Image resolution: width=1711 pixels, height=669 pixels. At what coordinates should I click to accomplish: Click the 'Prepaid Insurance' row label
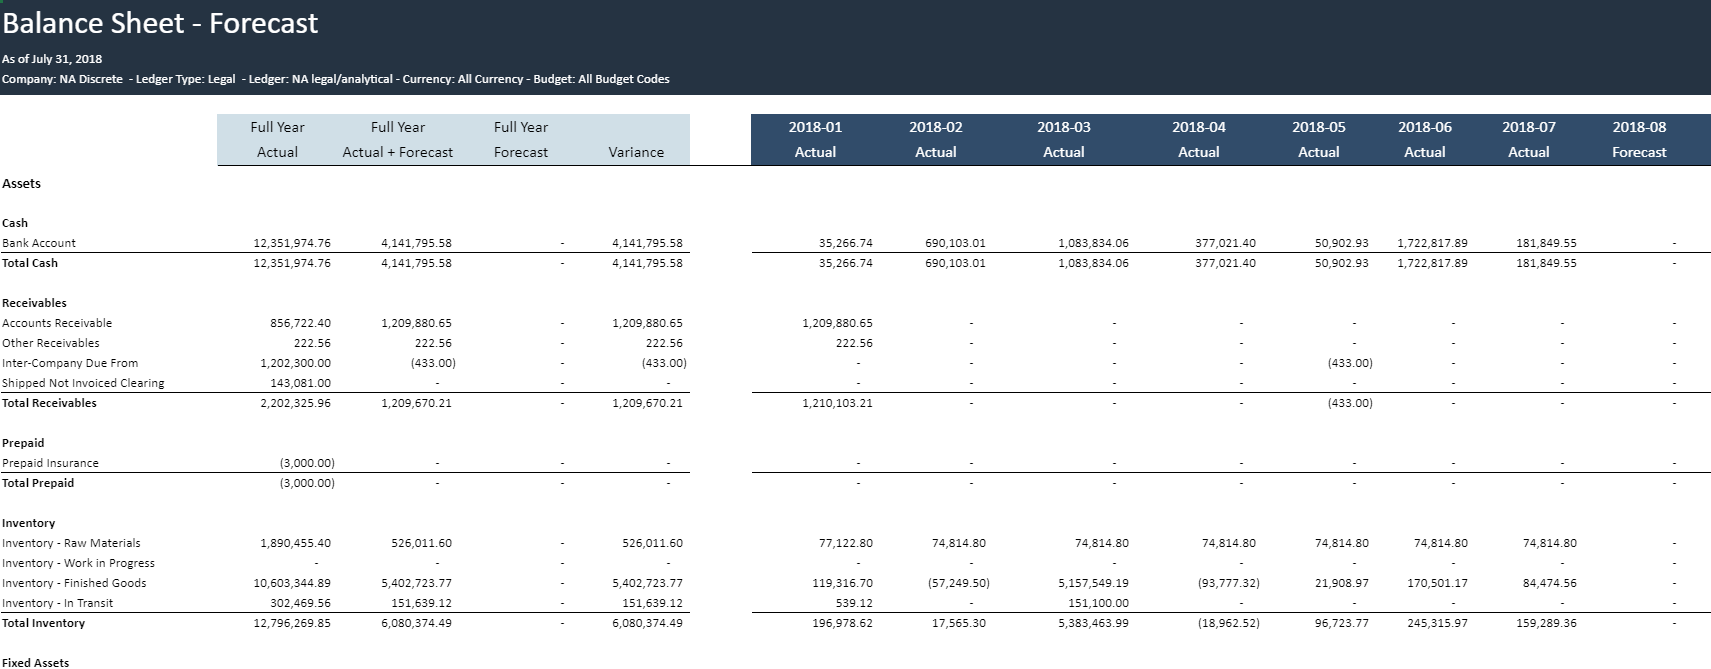[x=50, y=463]
